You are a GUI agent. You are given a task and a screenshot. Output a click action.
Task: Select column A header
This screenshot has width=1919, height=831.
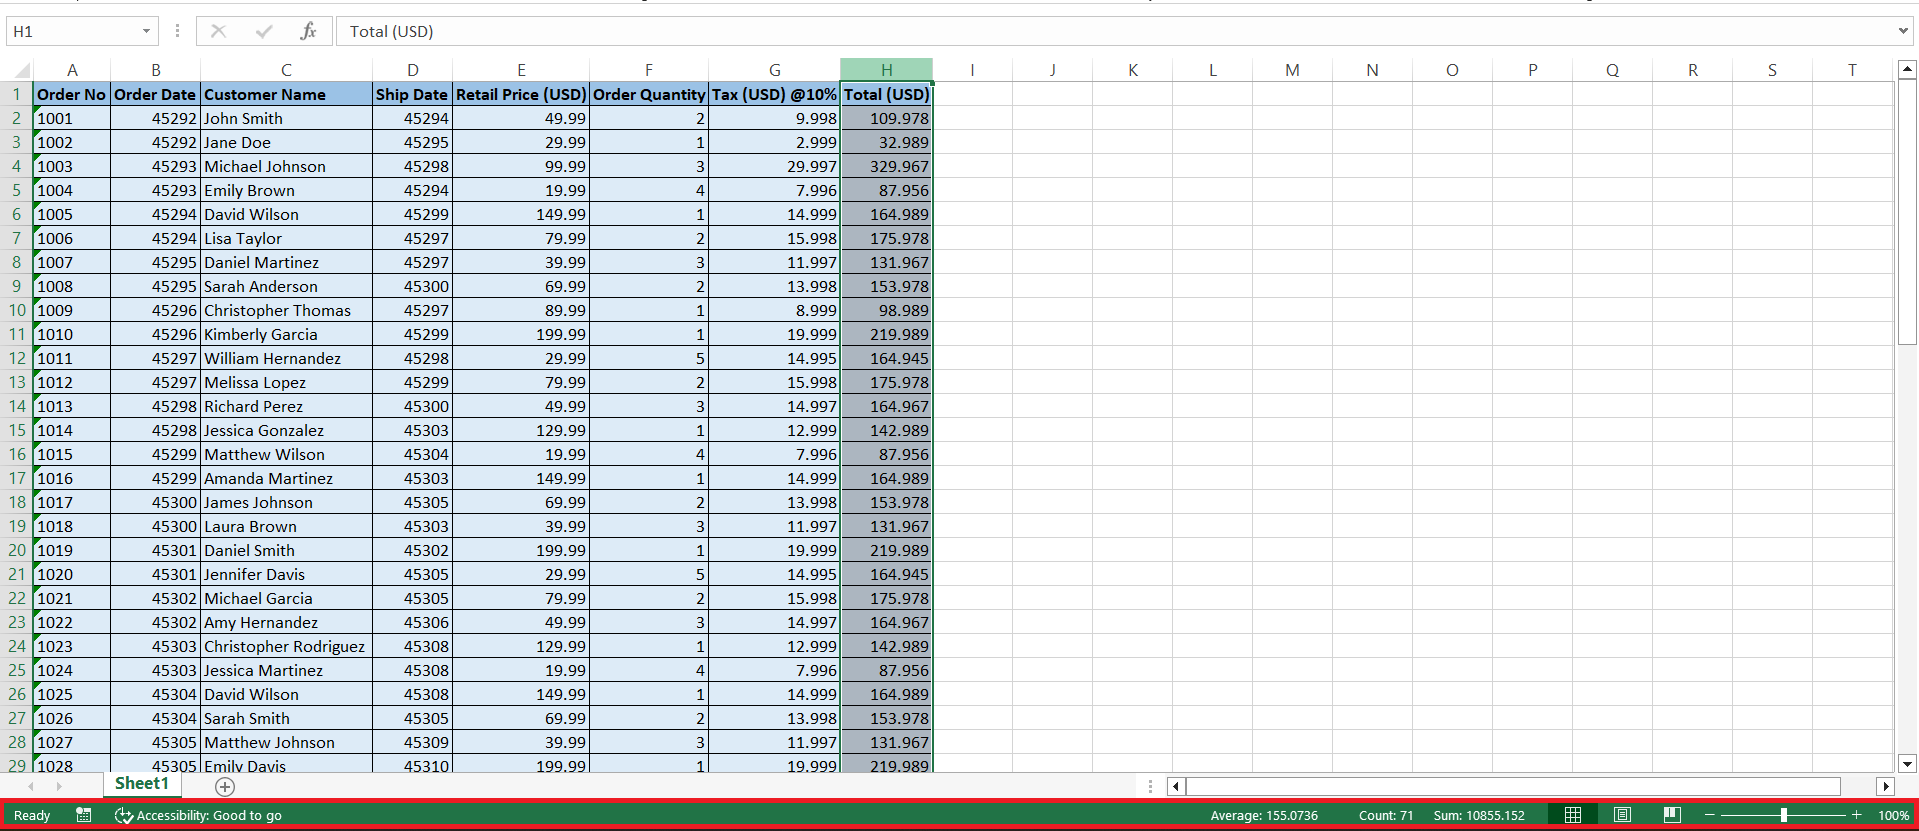(72, 70)
